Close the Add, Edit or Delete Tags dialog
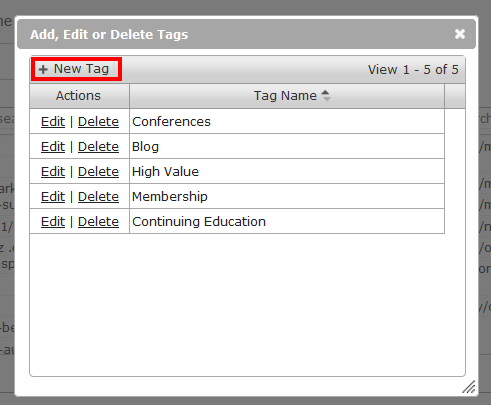 pos(460,34)
